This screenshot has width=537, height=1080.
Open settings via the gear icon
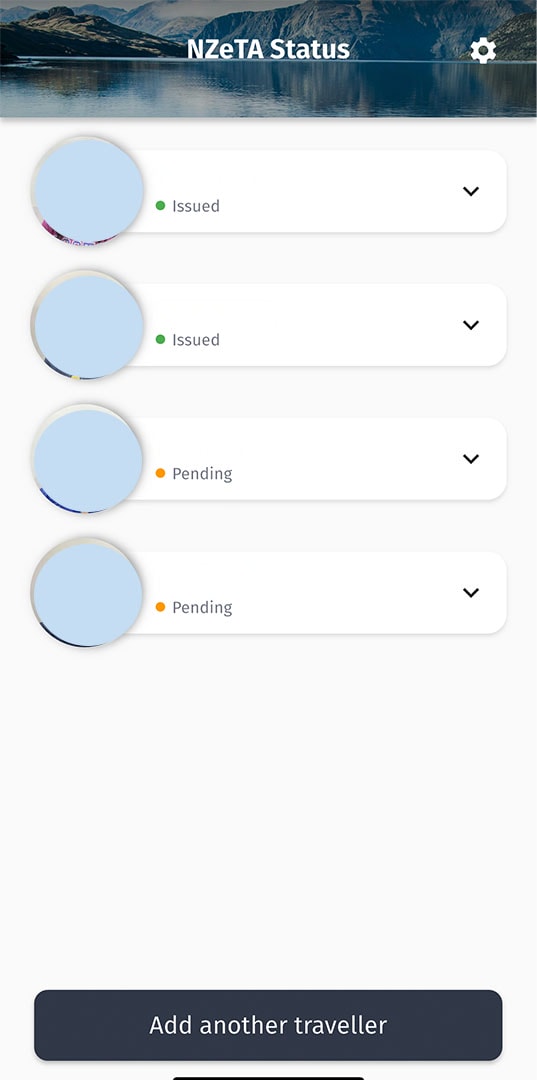pos(483,51)
